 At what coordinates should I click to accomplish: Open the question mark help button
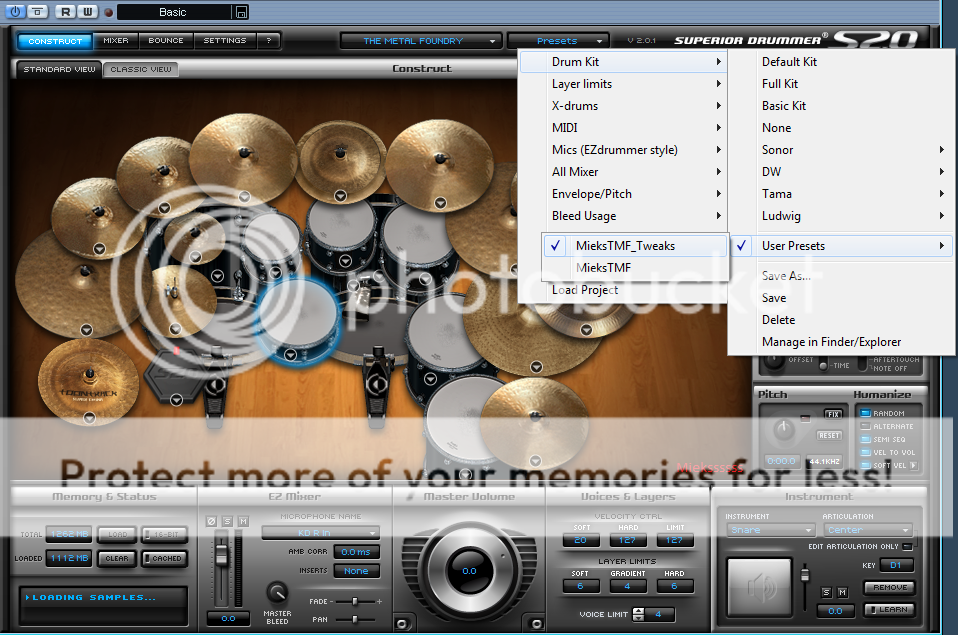coord(268,40)
